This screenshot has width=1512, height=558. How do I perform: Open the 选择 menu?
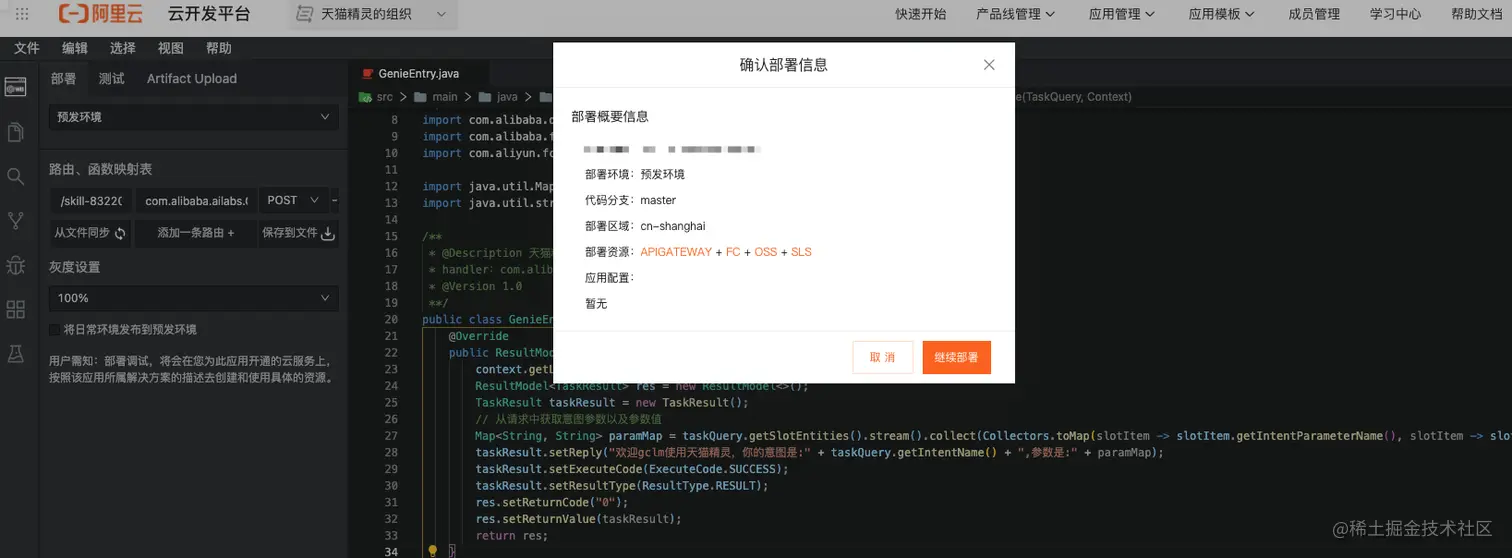point(123,48)
